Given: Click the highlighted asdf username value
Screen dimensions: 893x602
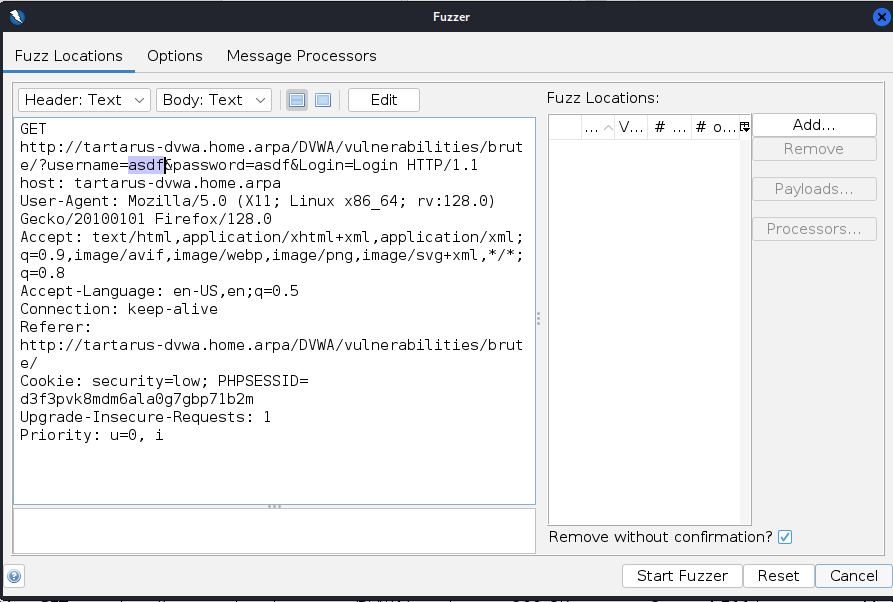Looking at the screenshot, I should [x=146, y=165].
